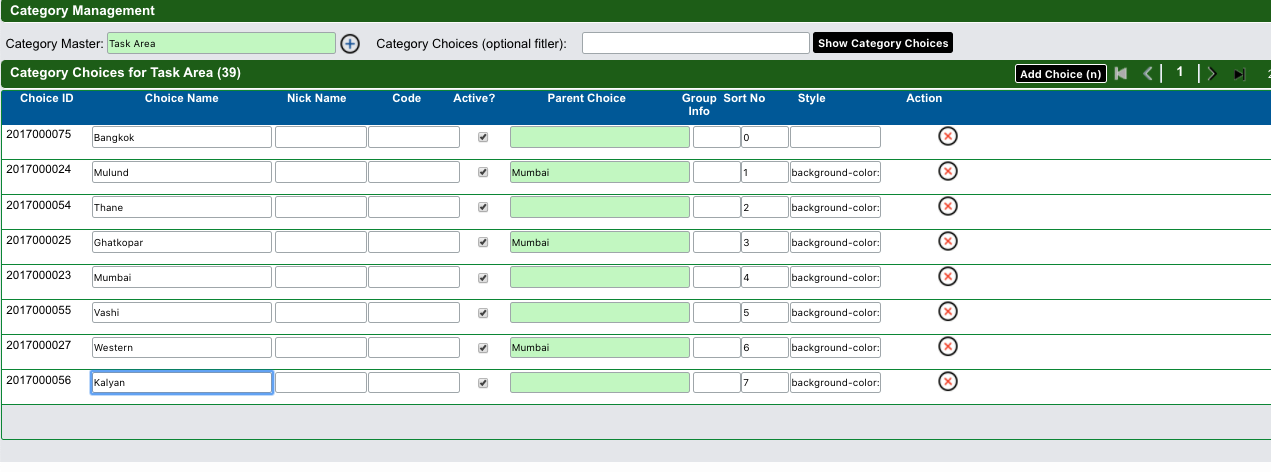Toggle Active checkbox for Mumbai row

pyautogui.click(x=483, y=277)
